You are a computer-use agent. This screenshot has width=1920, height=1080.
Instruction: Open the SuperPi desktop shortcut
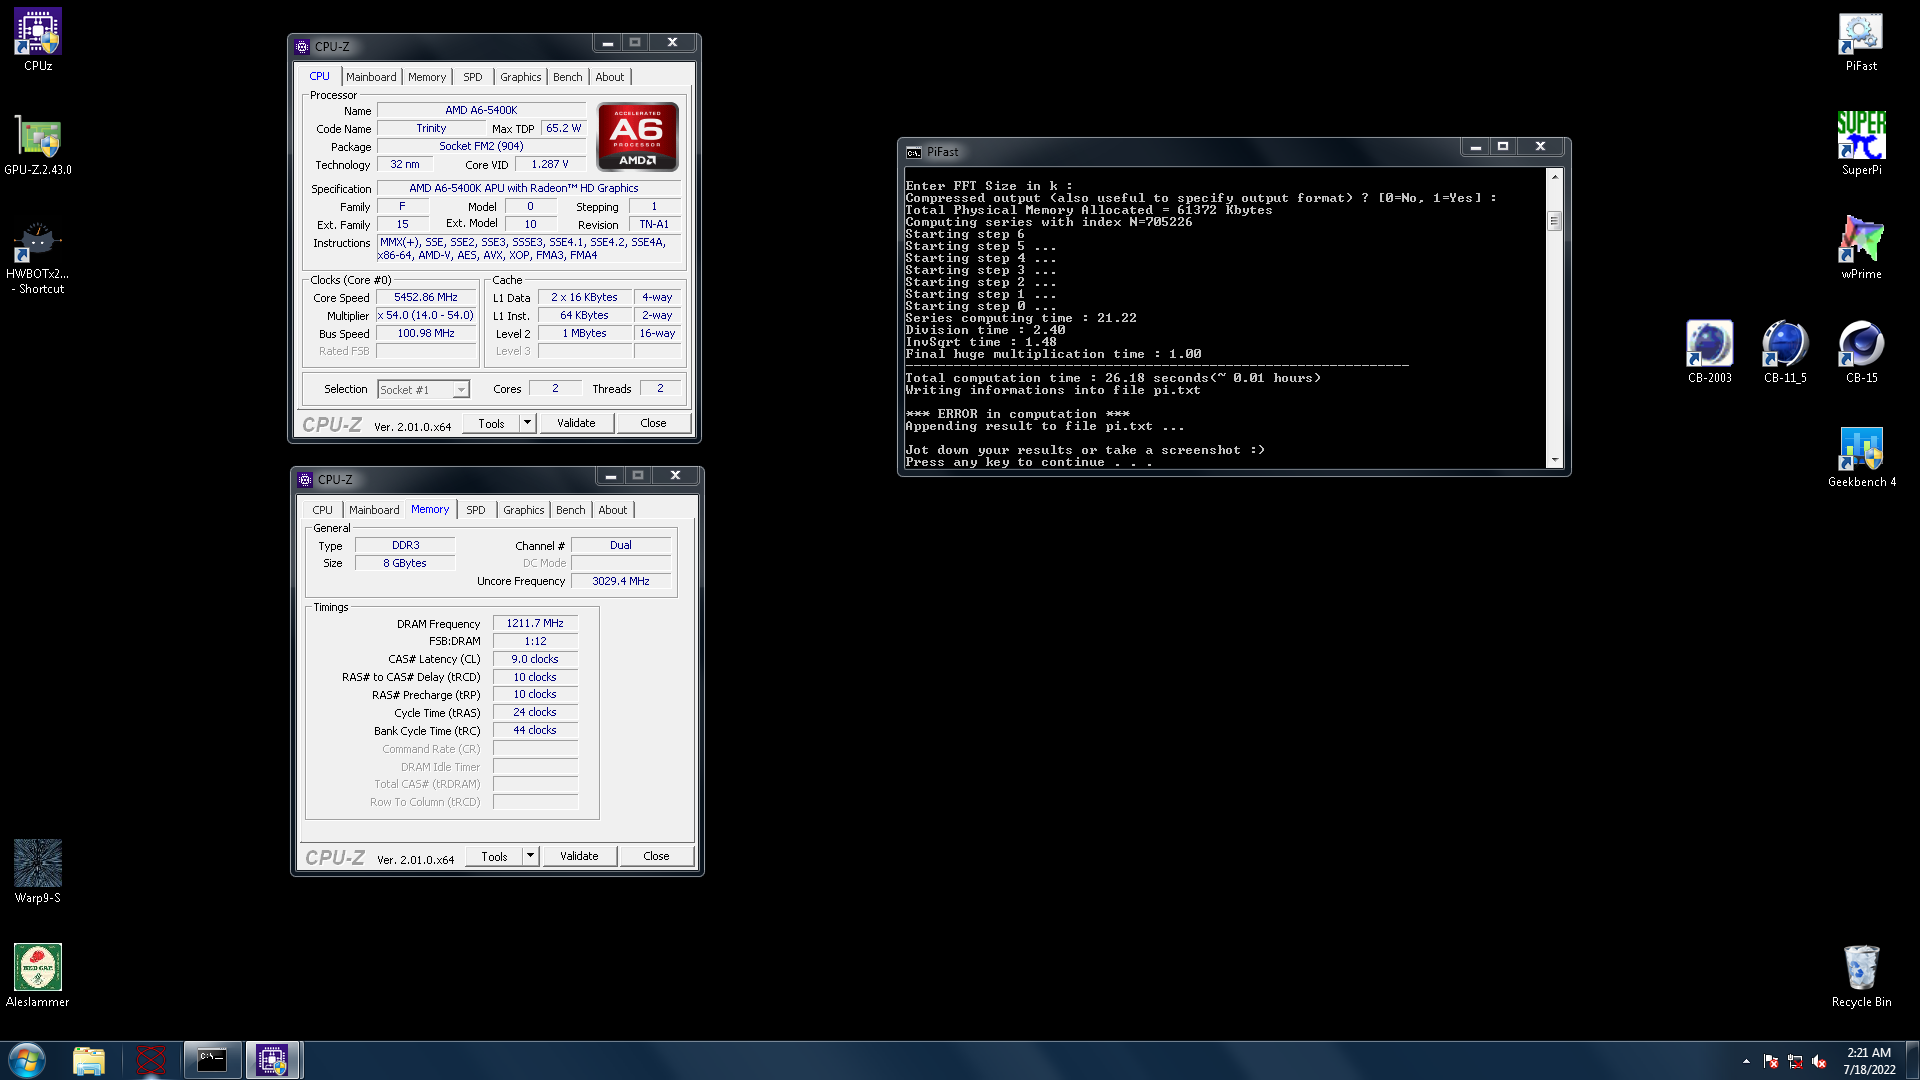(1861, 144)
